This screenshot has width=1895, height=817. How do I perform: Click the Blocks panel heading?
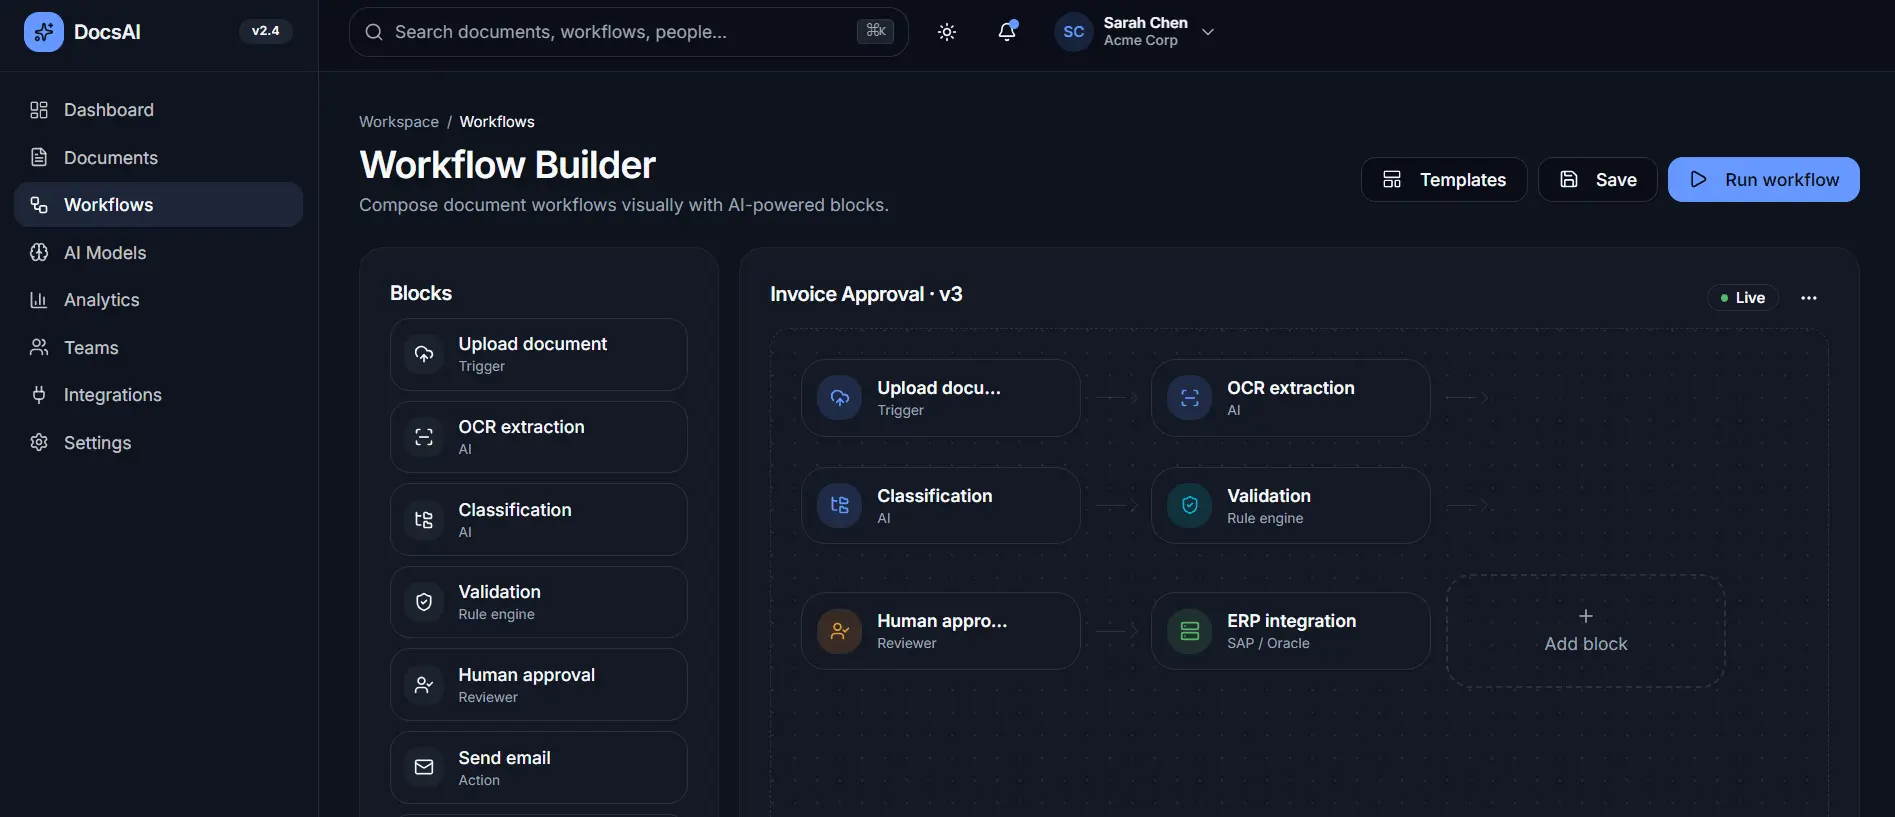[421, 293]
